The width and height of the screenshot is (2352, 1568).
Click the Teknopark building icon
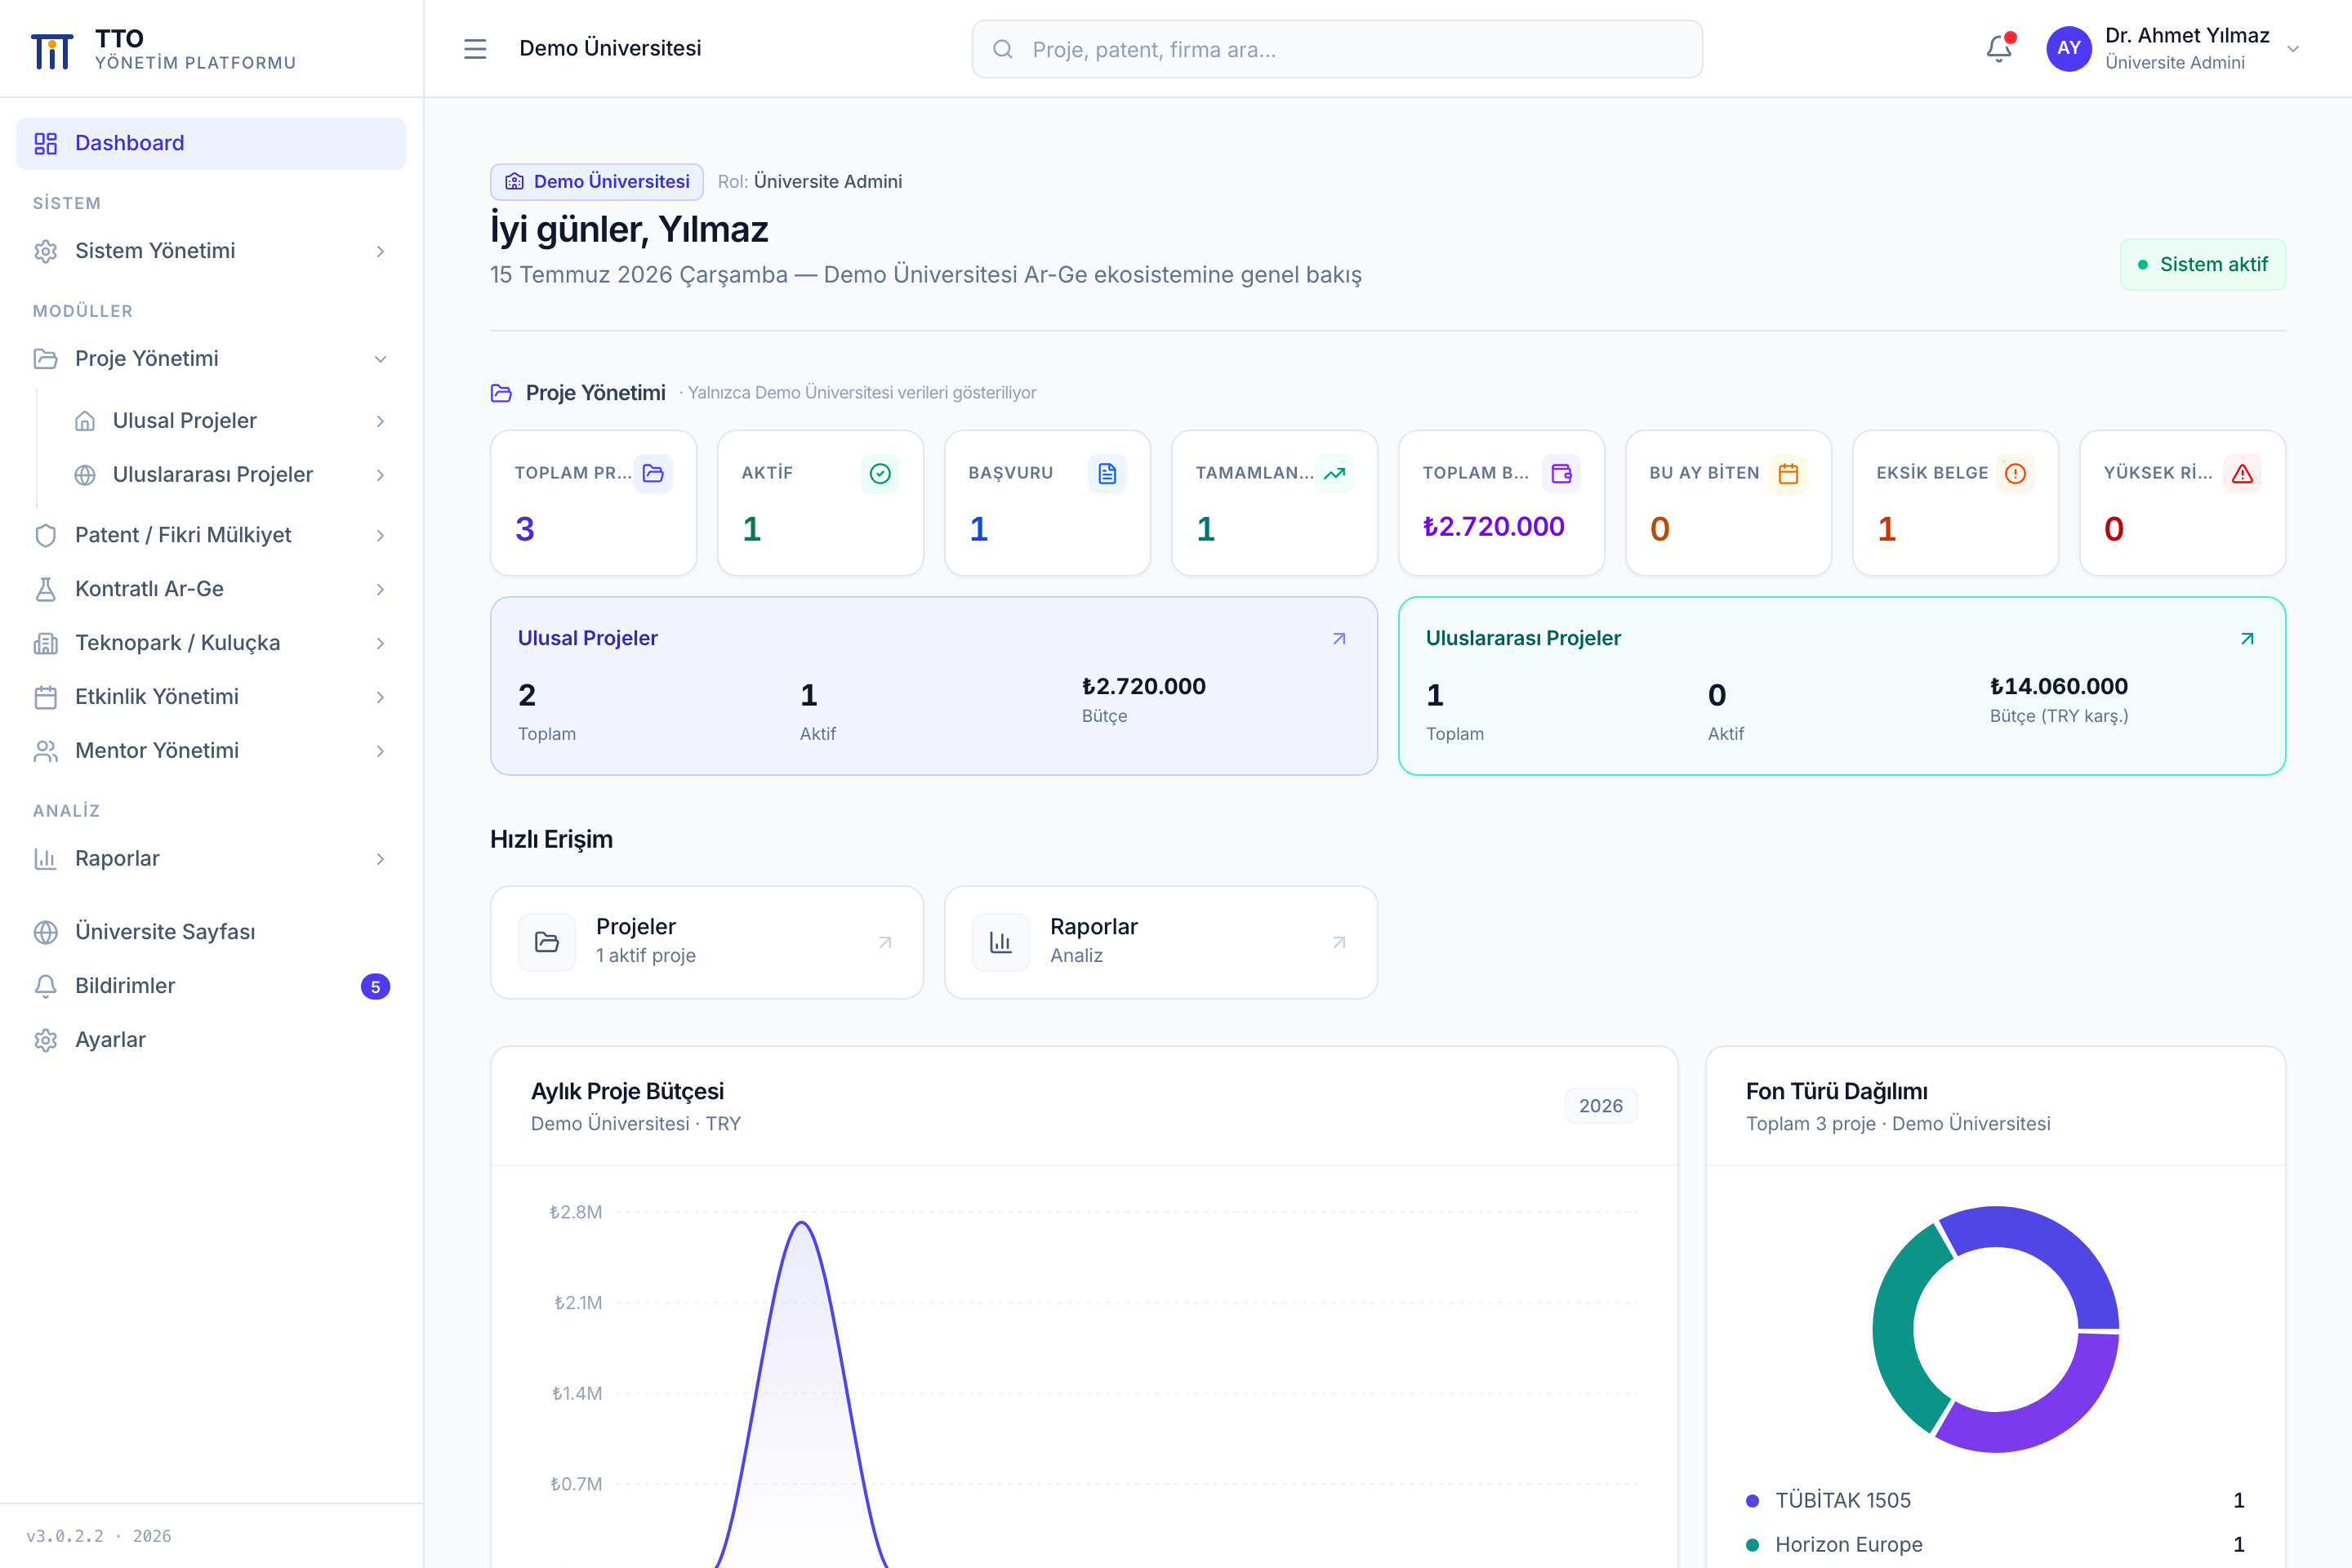(46, 643)
